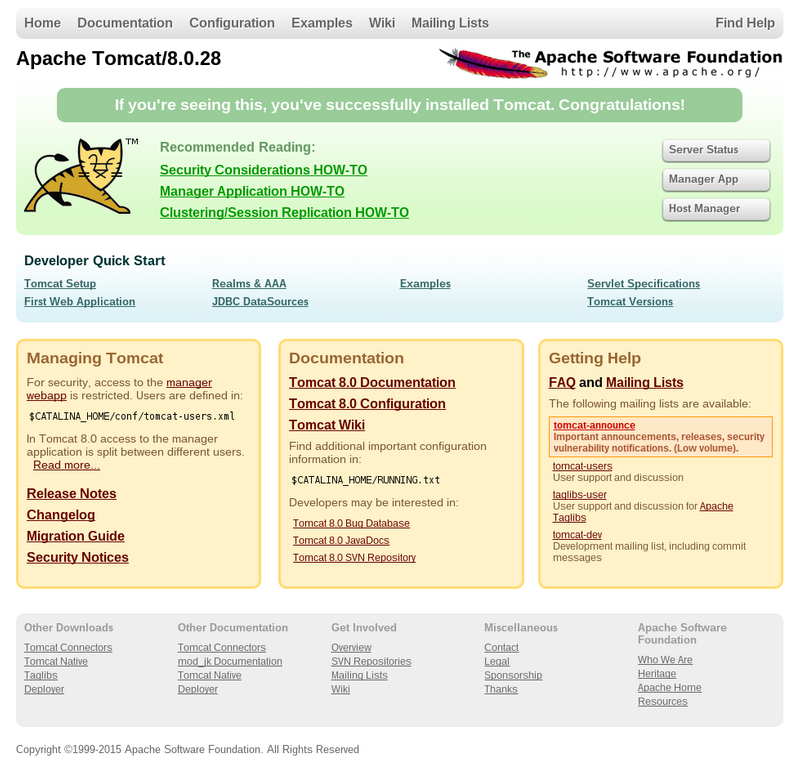Click the Apache Software Foundation feather logo
This screenshot has width=800, height=764.
pyautogui.click(x=610, y=63)
